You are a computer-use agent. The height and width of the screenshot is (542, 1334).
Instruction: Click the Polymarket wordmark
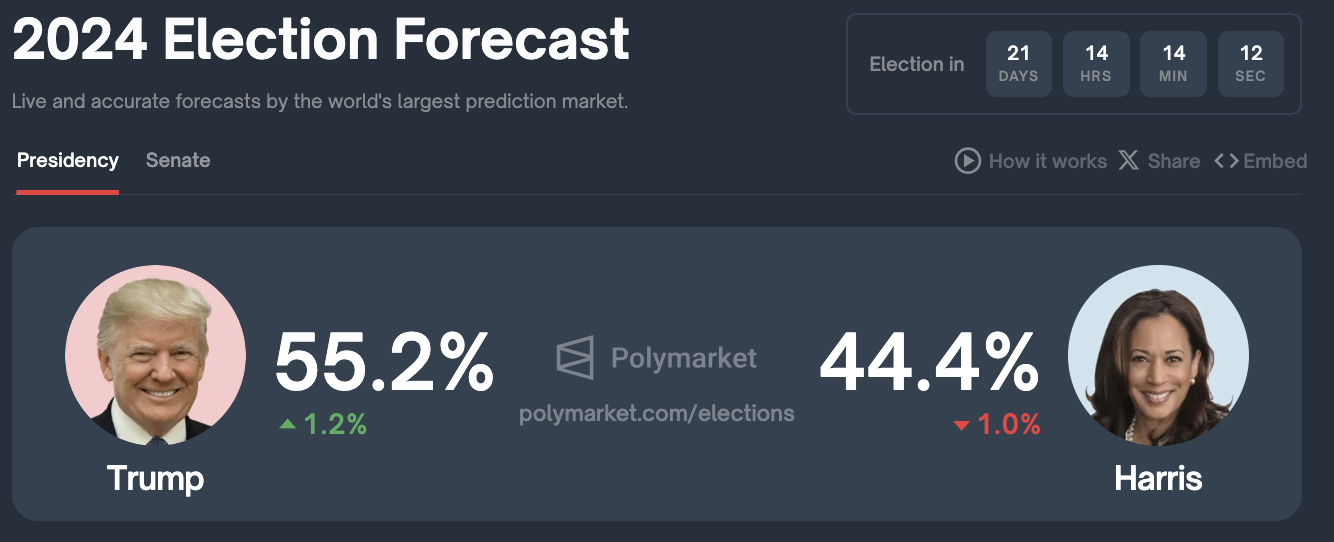click(684, 358)
